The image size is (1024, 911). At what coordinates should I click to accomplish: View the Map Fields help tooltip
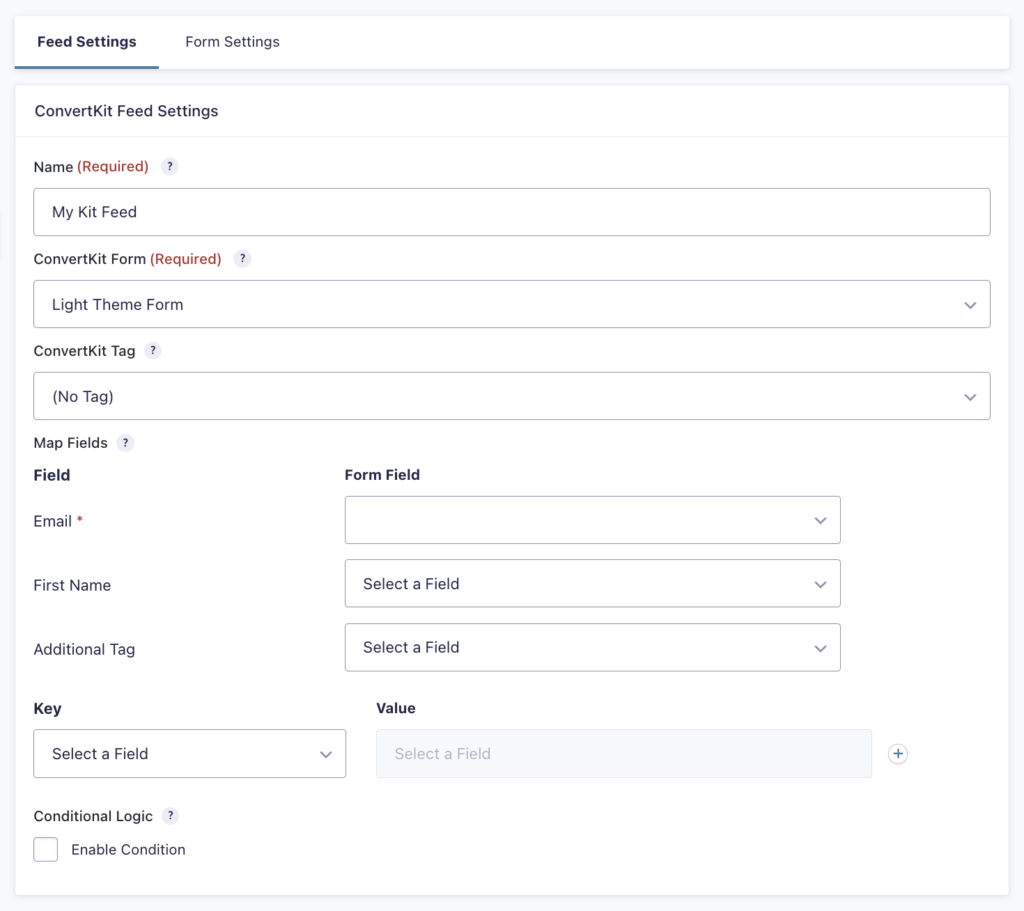[x=124, y=443]
